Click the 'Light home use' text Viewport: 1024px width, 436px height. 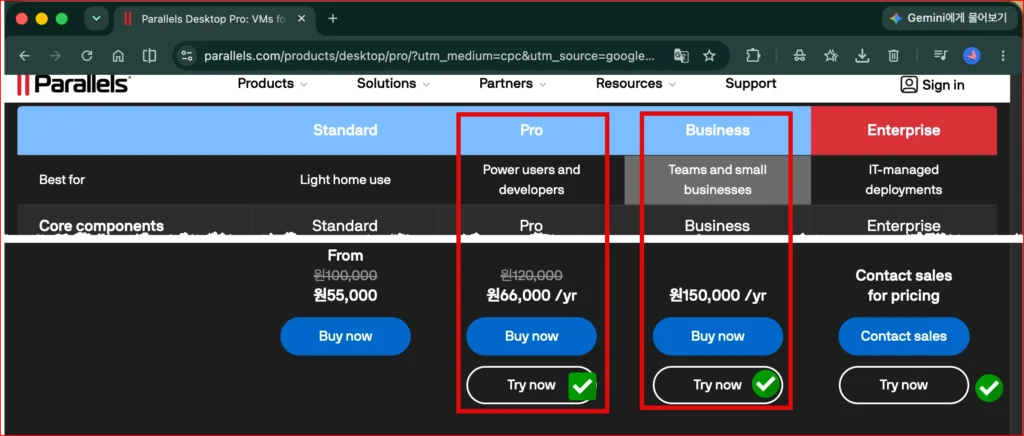(345, 179)
